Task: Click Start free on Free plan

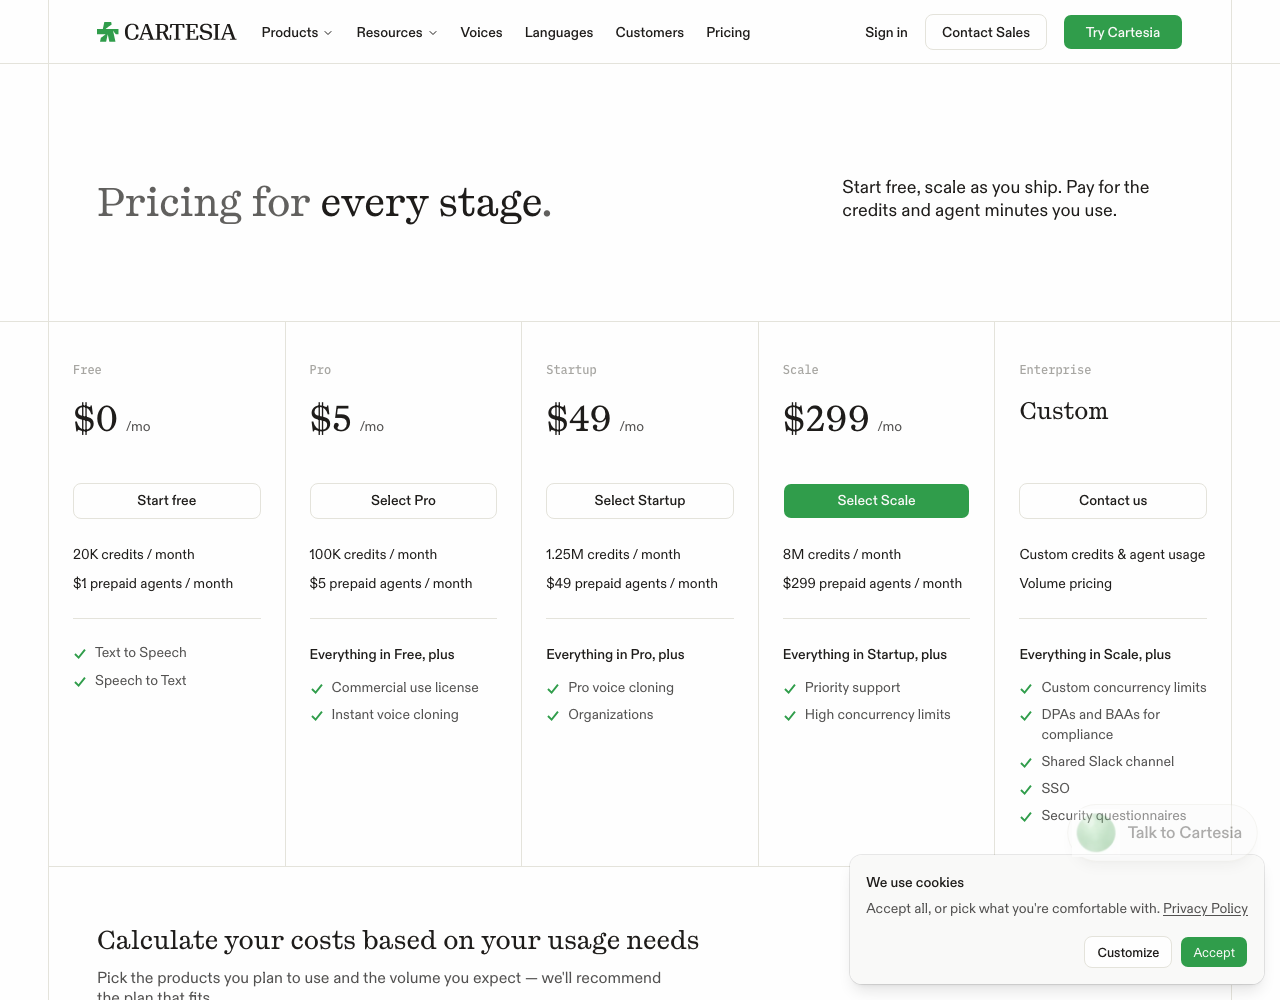Action: tap(167, 500)
